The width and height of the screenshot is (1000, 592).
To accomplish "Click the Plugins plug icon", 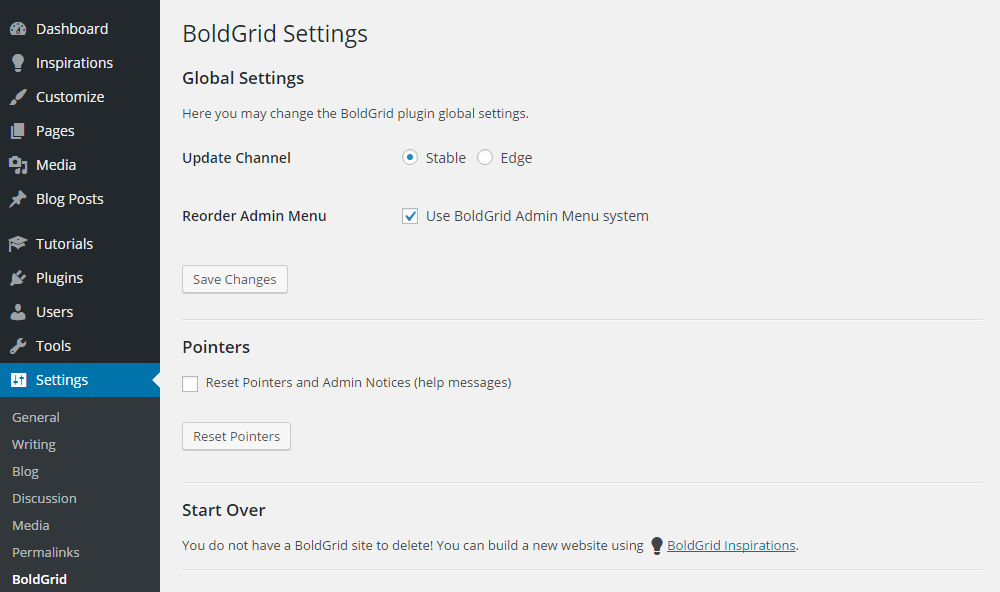I will click(18, 278).
